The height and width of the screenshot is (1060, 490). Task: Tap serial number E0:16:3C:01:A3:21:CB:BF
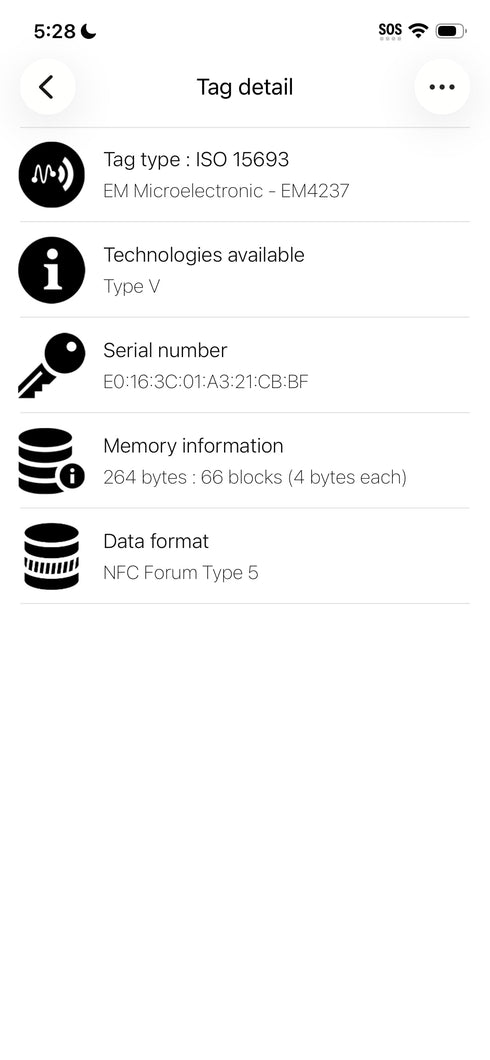point(205,382)
